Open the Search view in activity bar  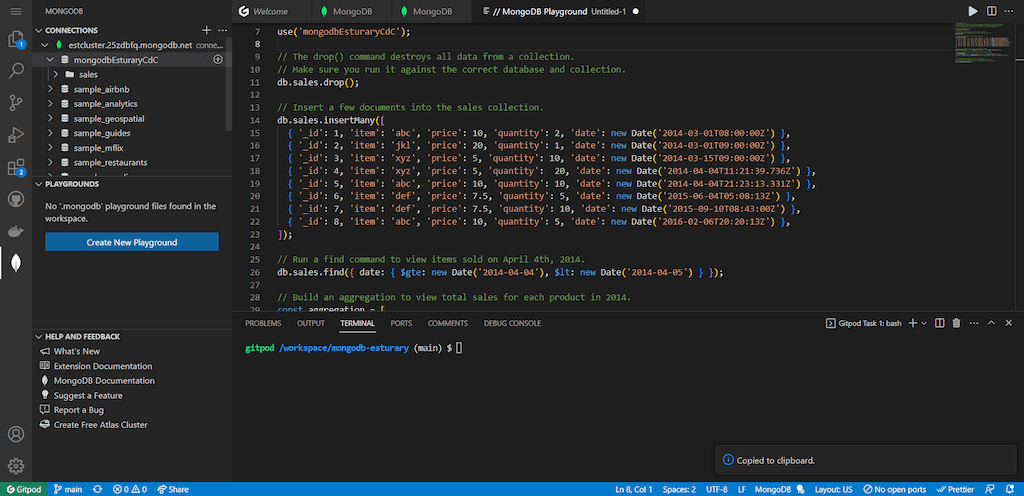pyautogui.click(x=16, y=71)
